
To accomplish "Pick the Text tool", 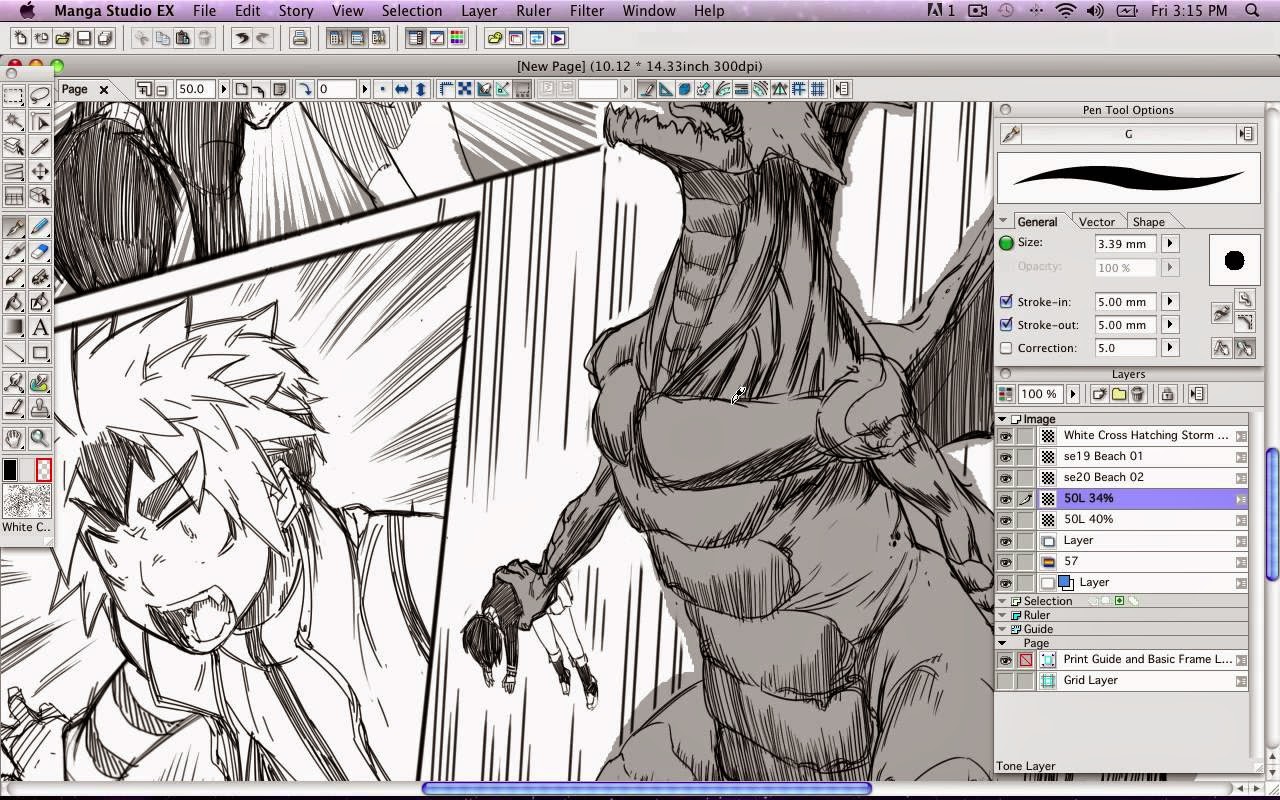I will click(x=40, y=328).
